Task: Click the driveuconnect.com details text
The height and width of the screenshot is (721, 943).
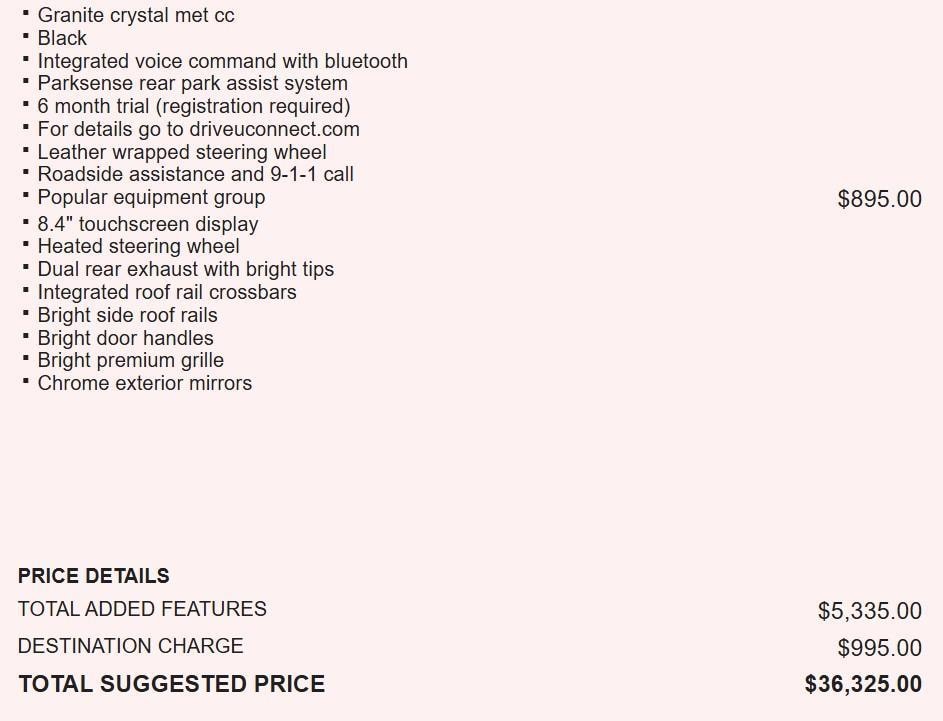Action: [198, 129]
